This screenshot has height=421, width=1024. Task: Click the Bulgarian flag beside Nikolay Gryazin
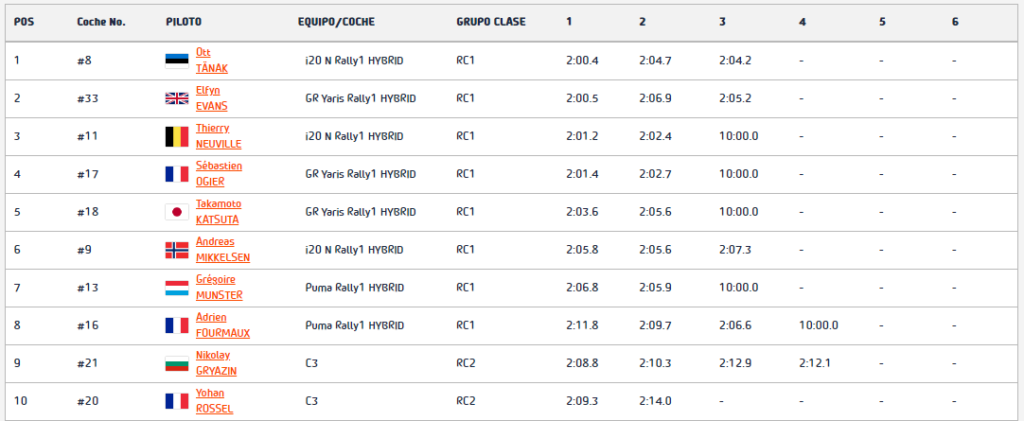coord(176,364)
